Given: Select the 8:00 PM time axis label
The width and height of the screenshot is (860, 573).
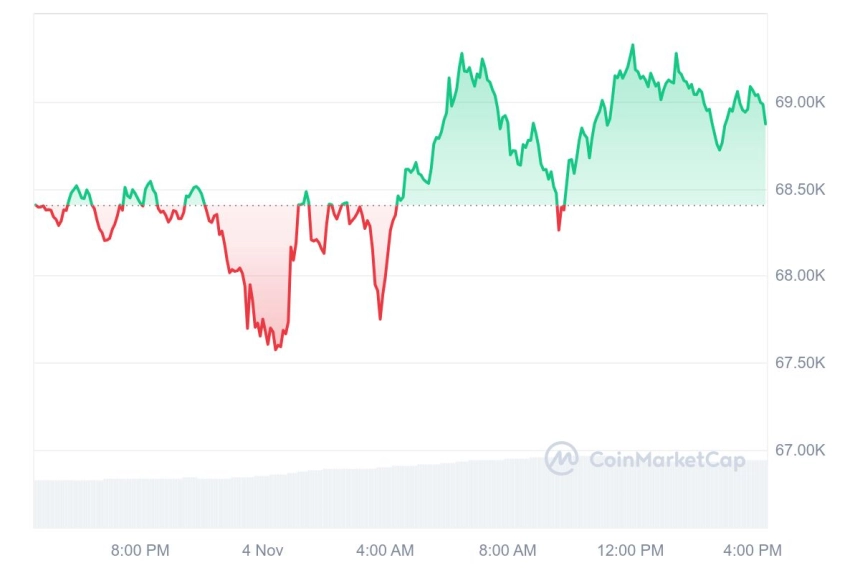Looking at the screenshot, I should point(140,550).
